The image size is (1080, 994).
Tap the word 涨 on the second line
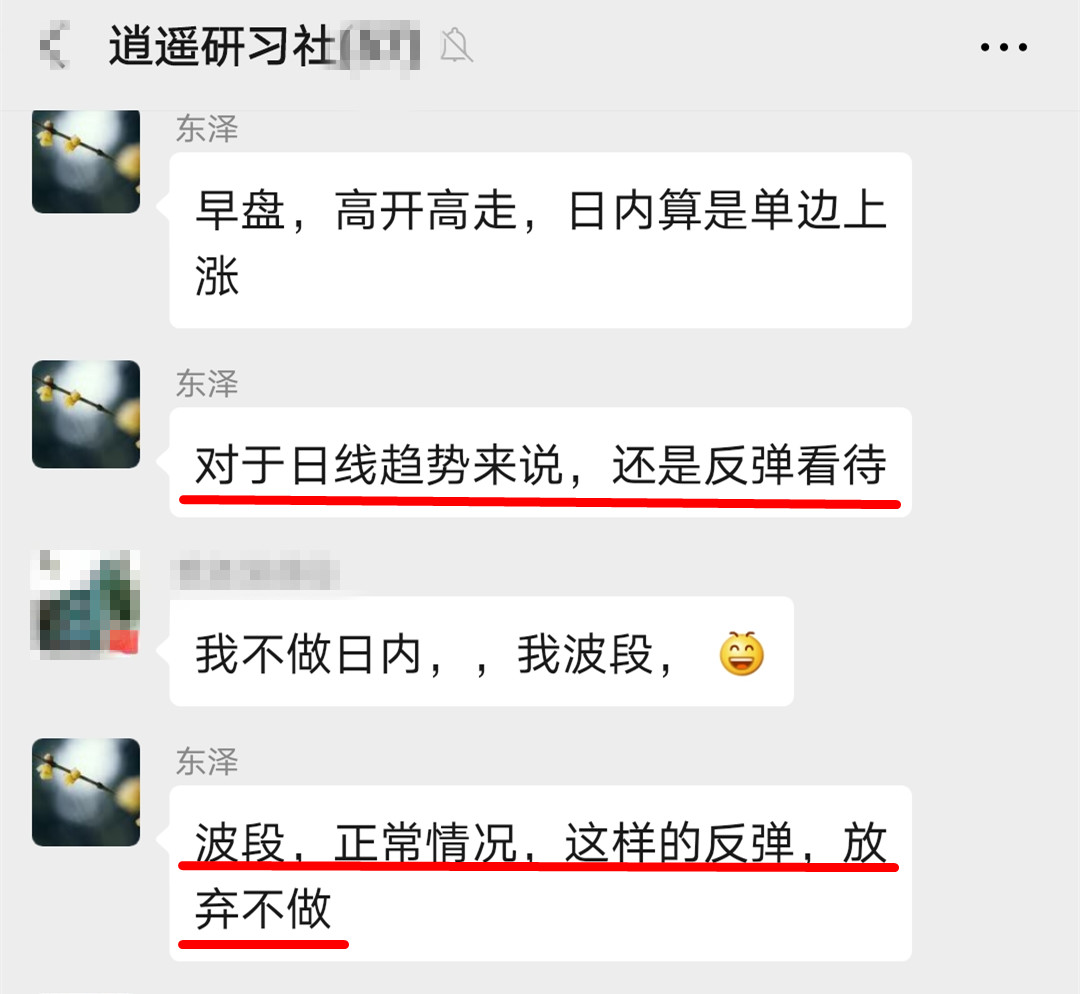pyautogui.click(x=217, y=276)
